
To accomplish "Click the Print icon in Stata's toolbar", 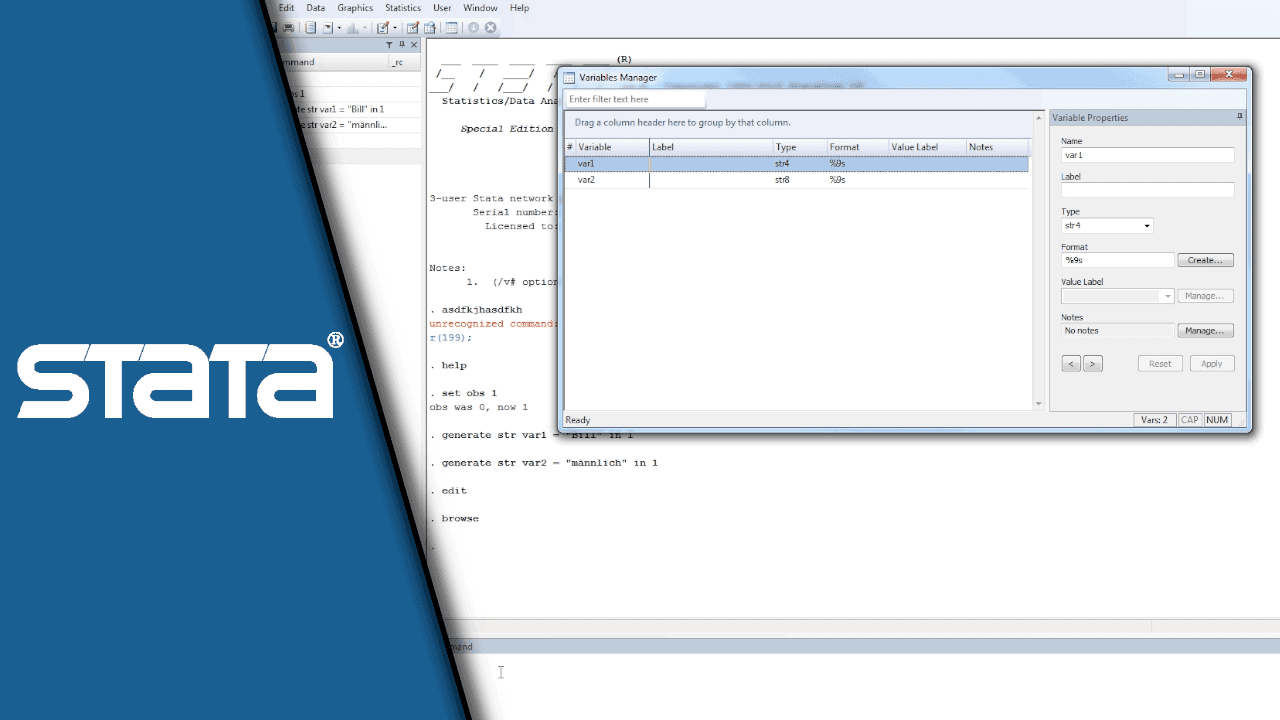I will click(289, 28).
